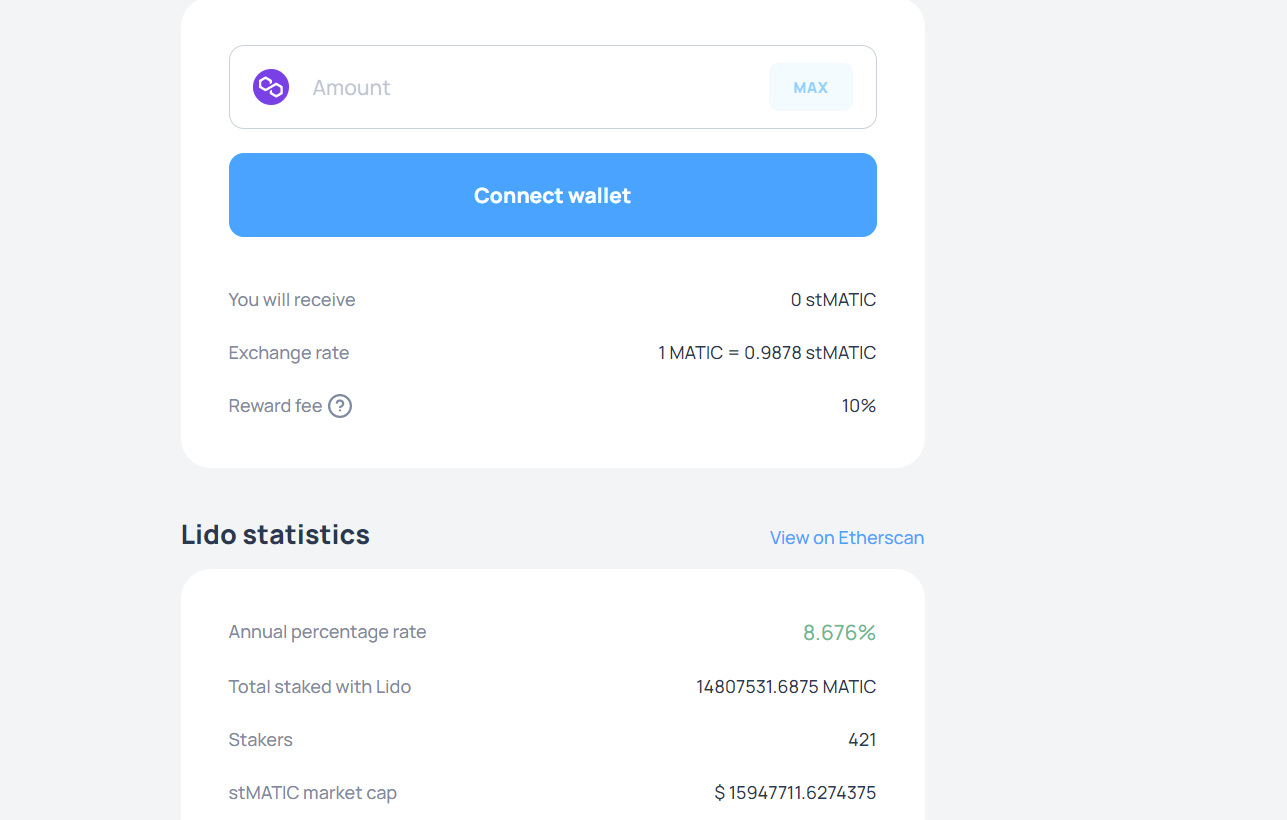Click the Total staked with Lido label
The image size is (1287, 820).
point(320,687)
